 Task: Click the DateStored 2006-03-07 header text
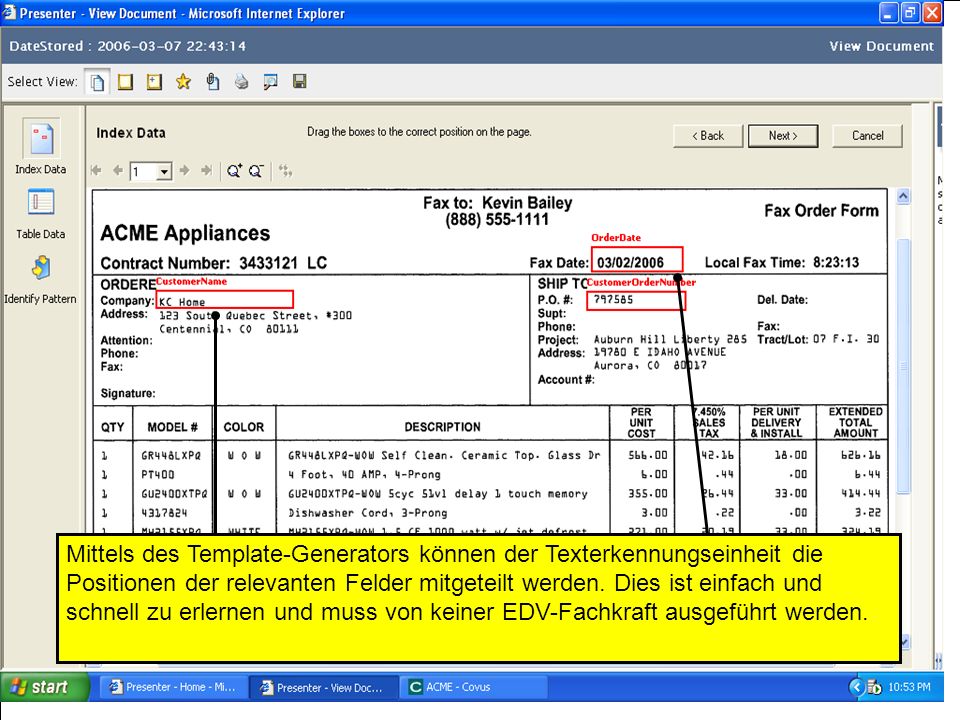[x=127, y=46]
